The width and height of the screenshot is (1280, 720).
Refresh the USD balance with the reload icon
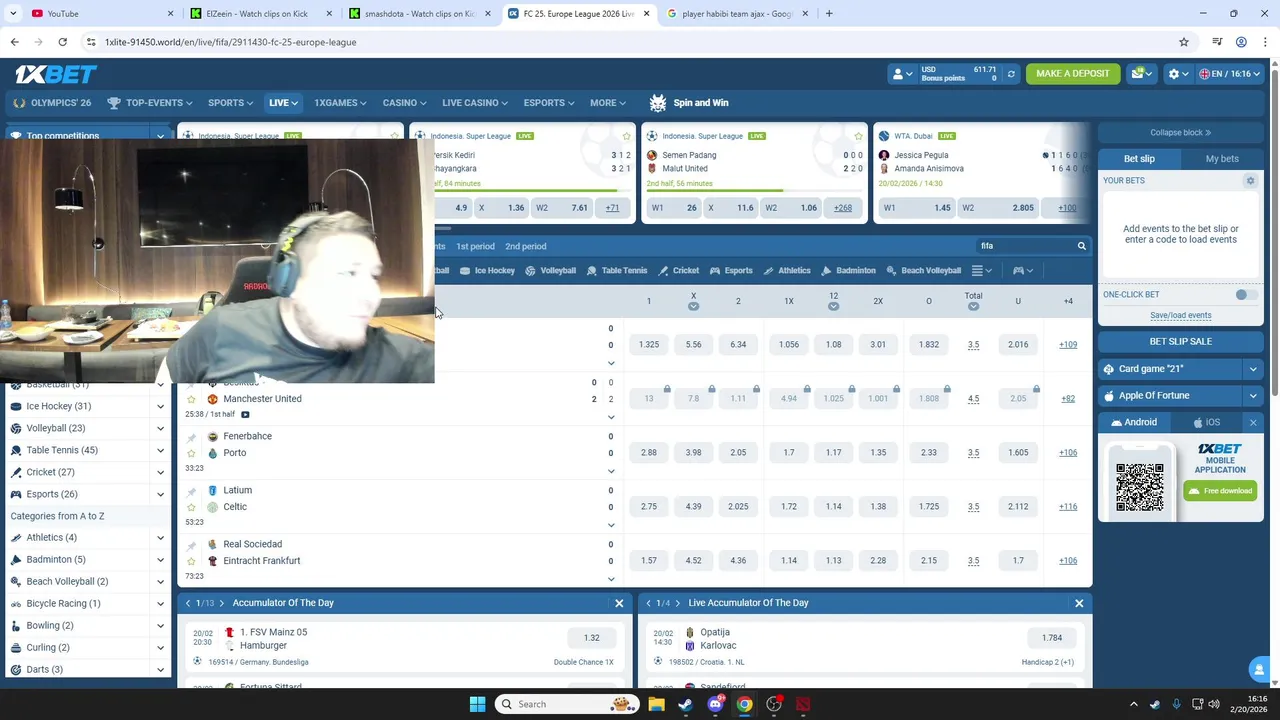click(x=1010, y=74)
